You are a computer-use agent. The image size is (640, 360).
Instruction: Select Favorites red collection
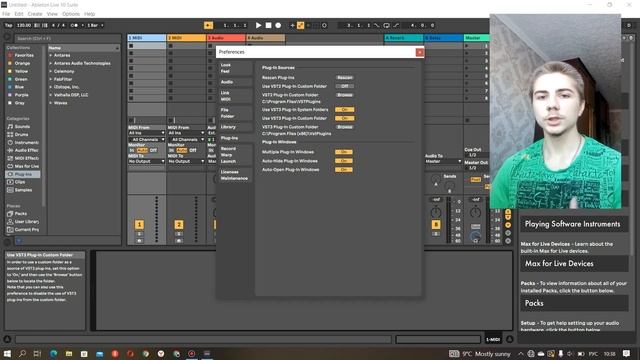tap(24, 55)
